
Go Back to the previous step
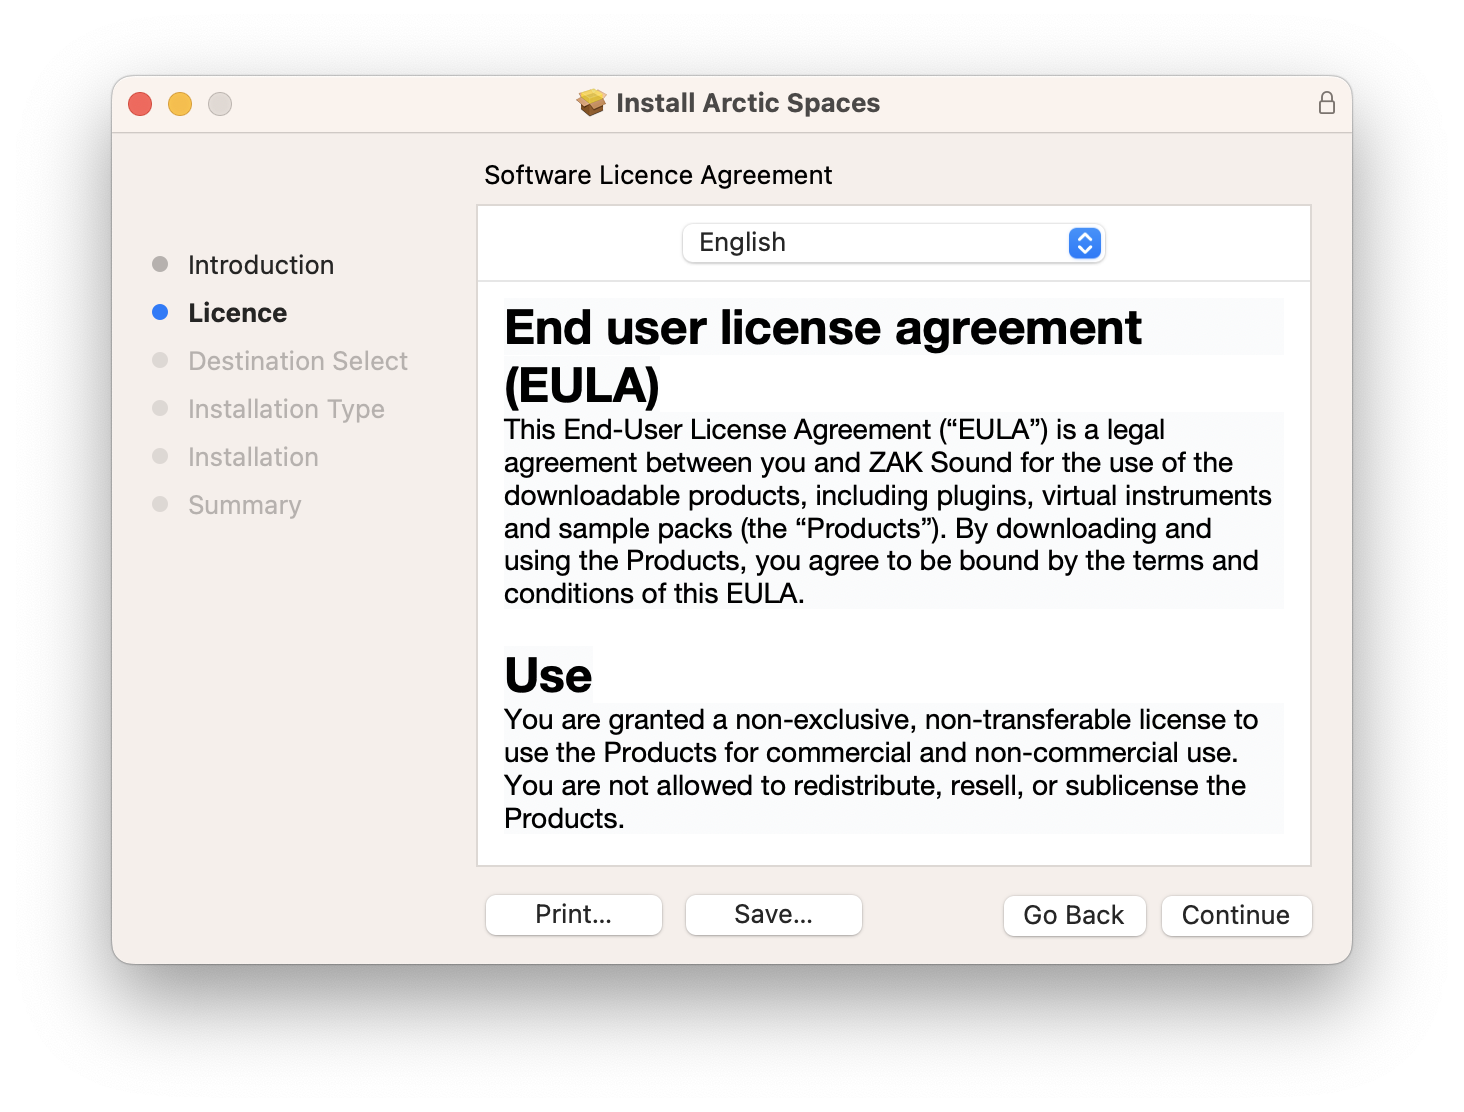1074,916
